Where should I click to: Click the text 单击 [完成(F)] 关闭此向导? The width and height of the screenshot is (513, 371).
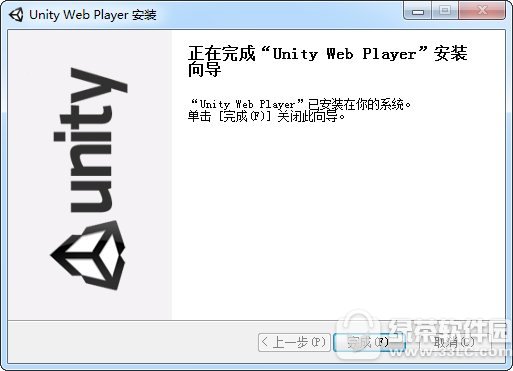[x=266, y=117]
